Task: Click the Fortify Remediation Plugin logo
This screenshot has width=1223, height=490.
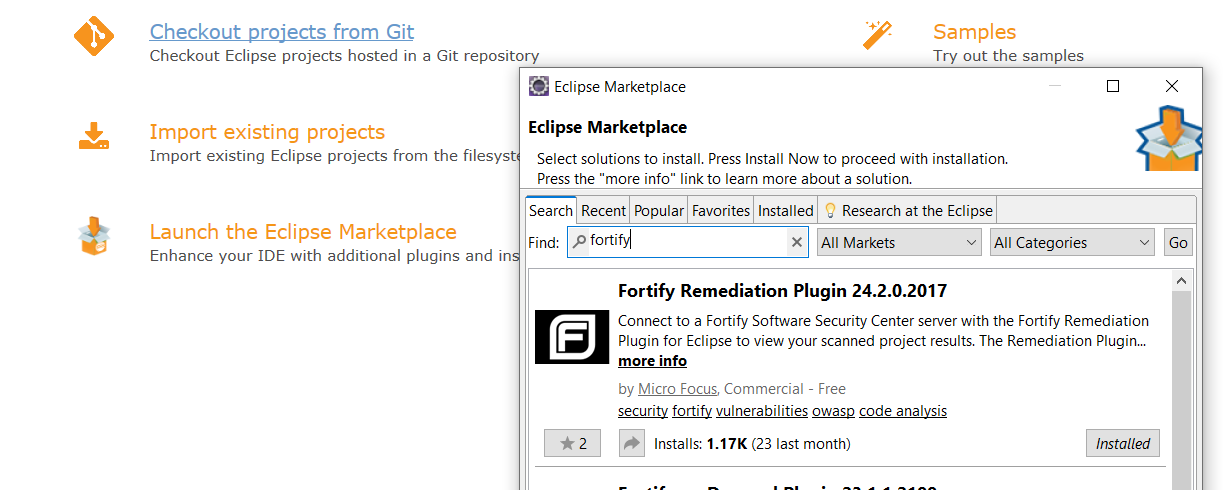Action: coord(572,337)
